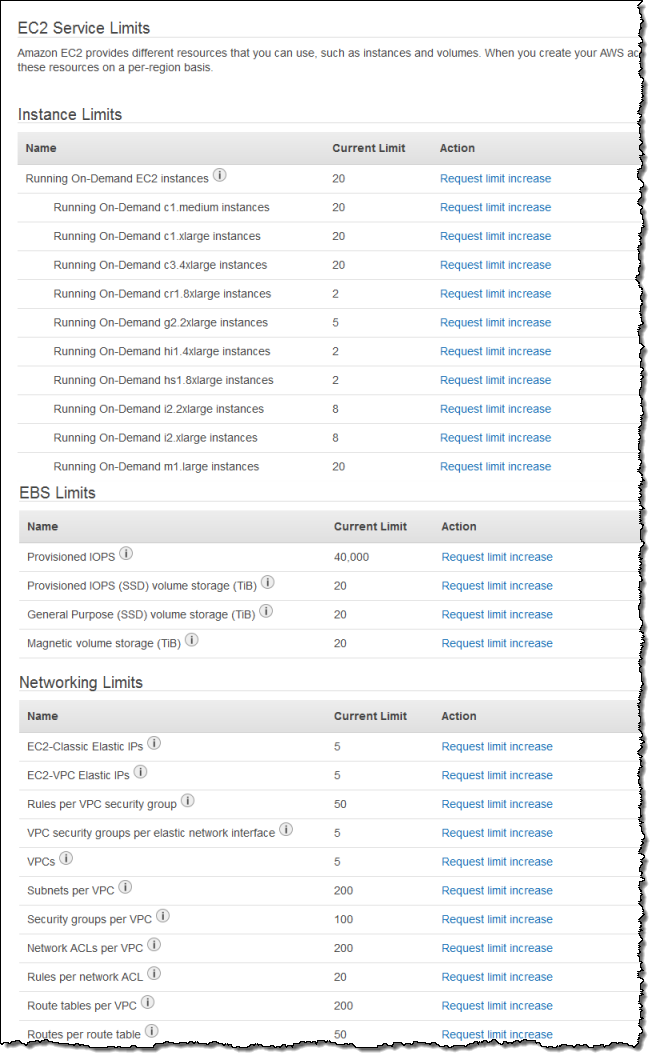Show info for General Purpose (SSD) volume storage
655x1058 pixels.
click(267, 612)
